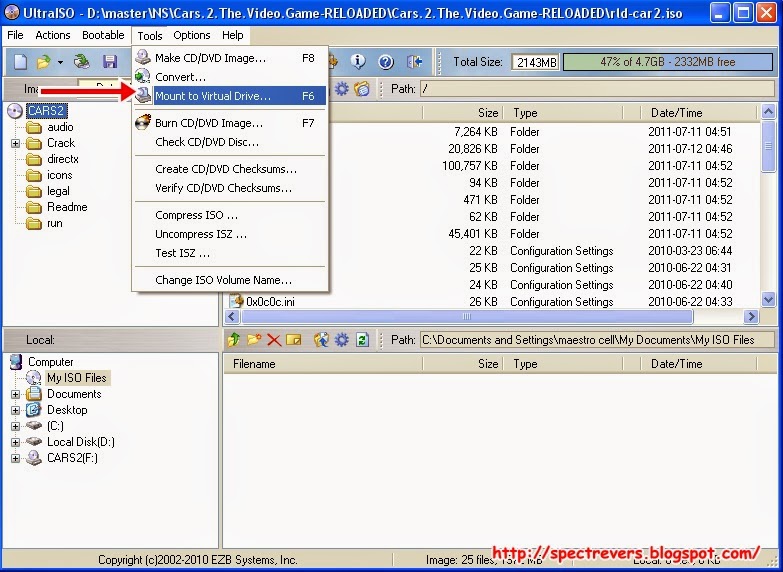Screen dimensions: 783x572
Task: Click the blue information toolbar icon
Action: [358, 61]
